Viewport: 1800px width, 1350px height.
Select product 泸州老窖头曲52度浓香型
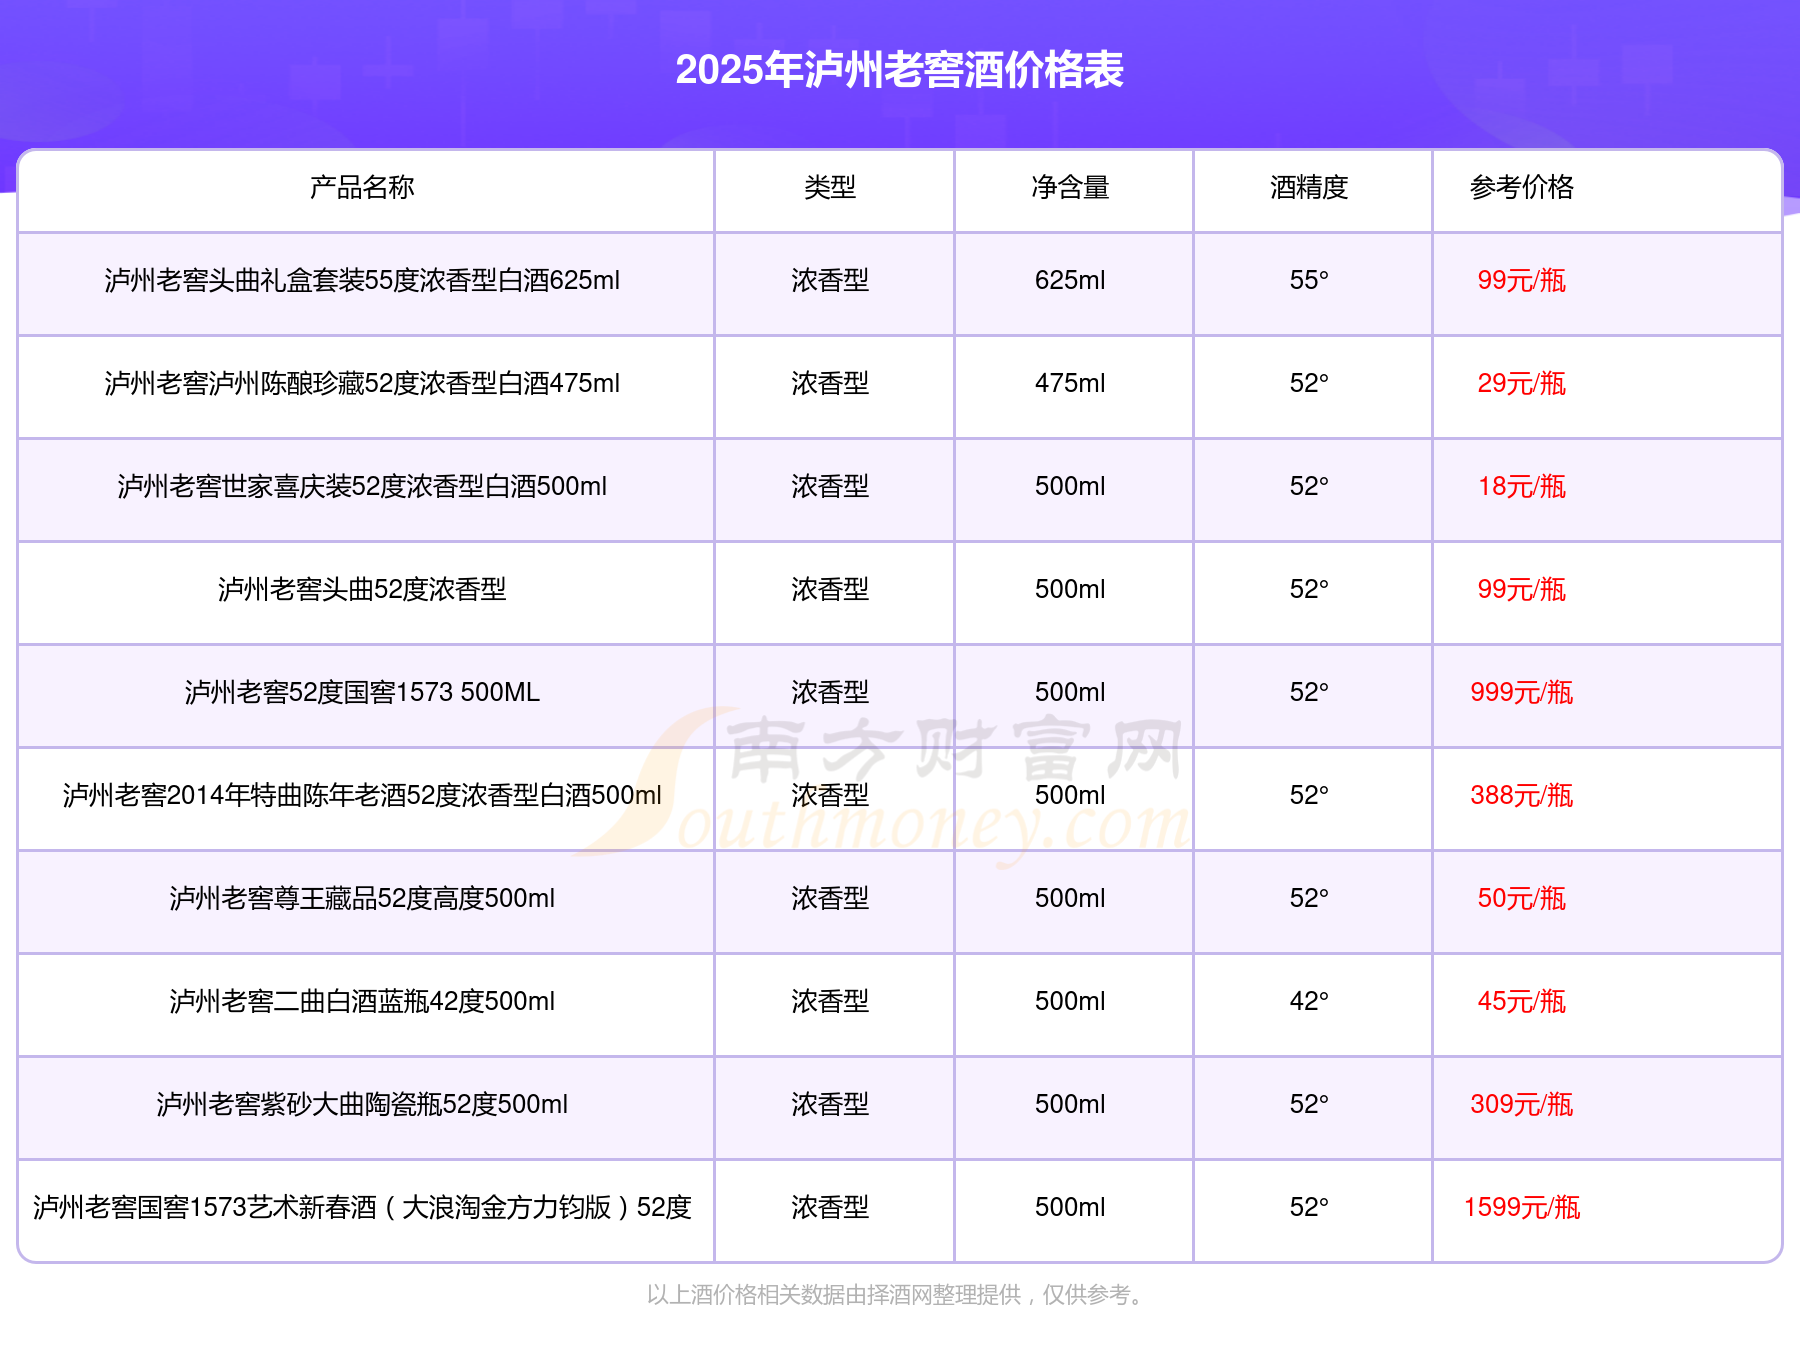362,589
